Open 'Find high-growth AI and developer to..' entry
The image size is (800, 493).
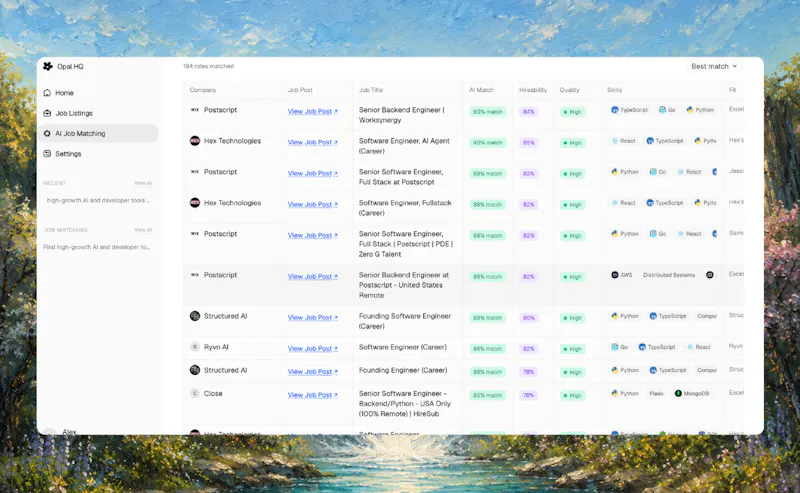(x=96, y=247)
